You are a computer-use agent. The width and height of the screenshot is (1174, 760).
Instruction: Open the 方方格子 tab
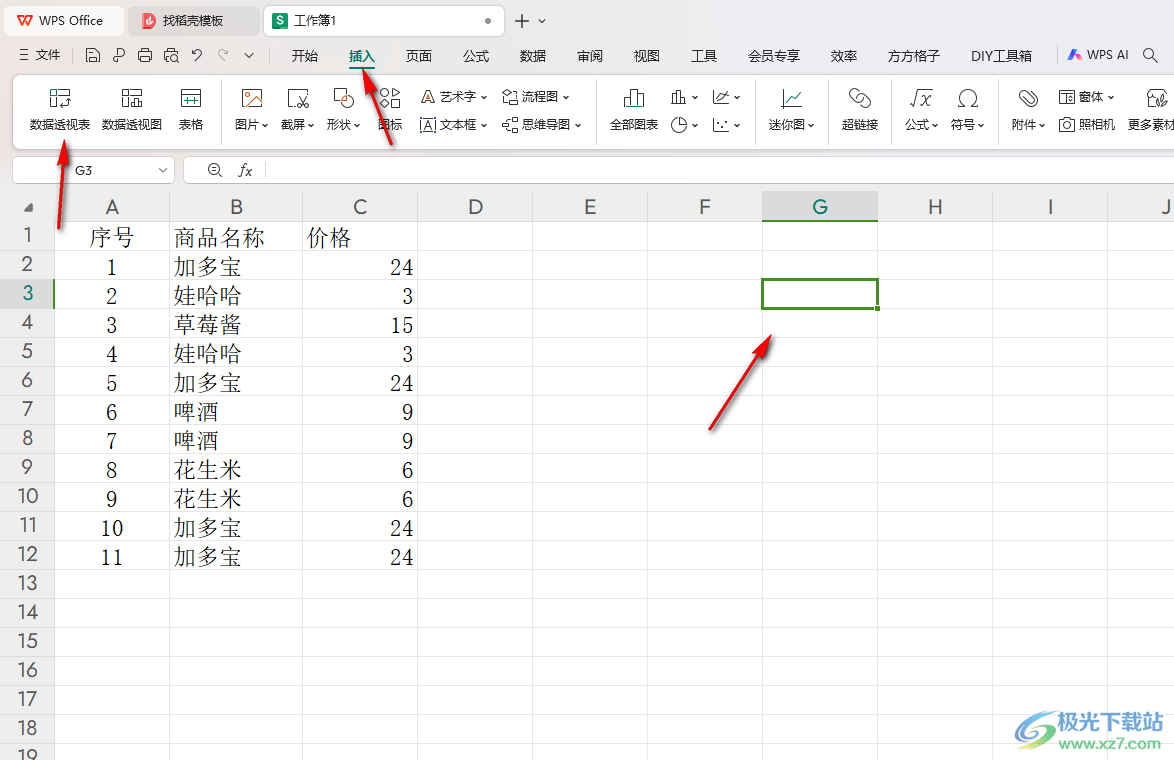pyautogui.click(x=913, y=56)
